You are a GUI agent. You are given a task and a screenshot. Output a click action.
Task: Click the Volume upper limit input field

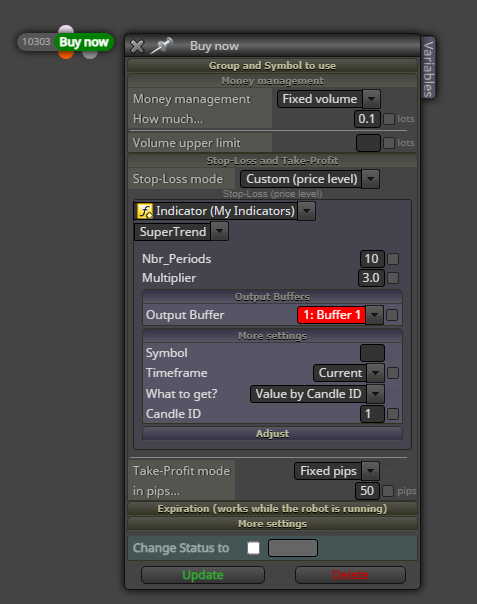(368, 143)
